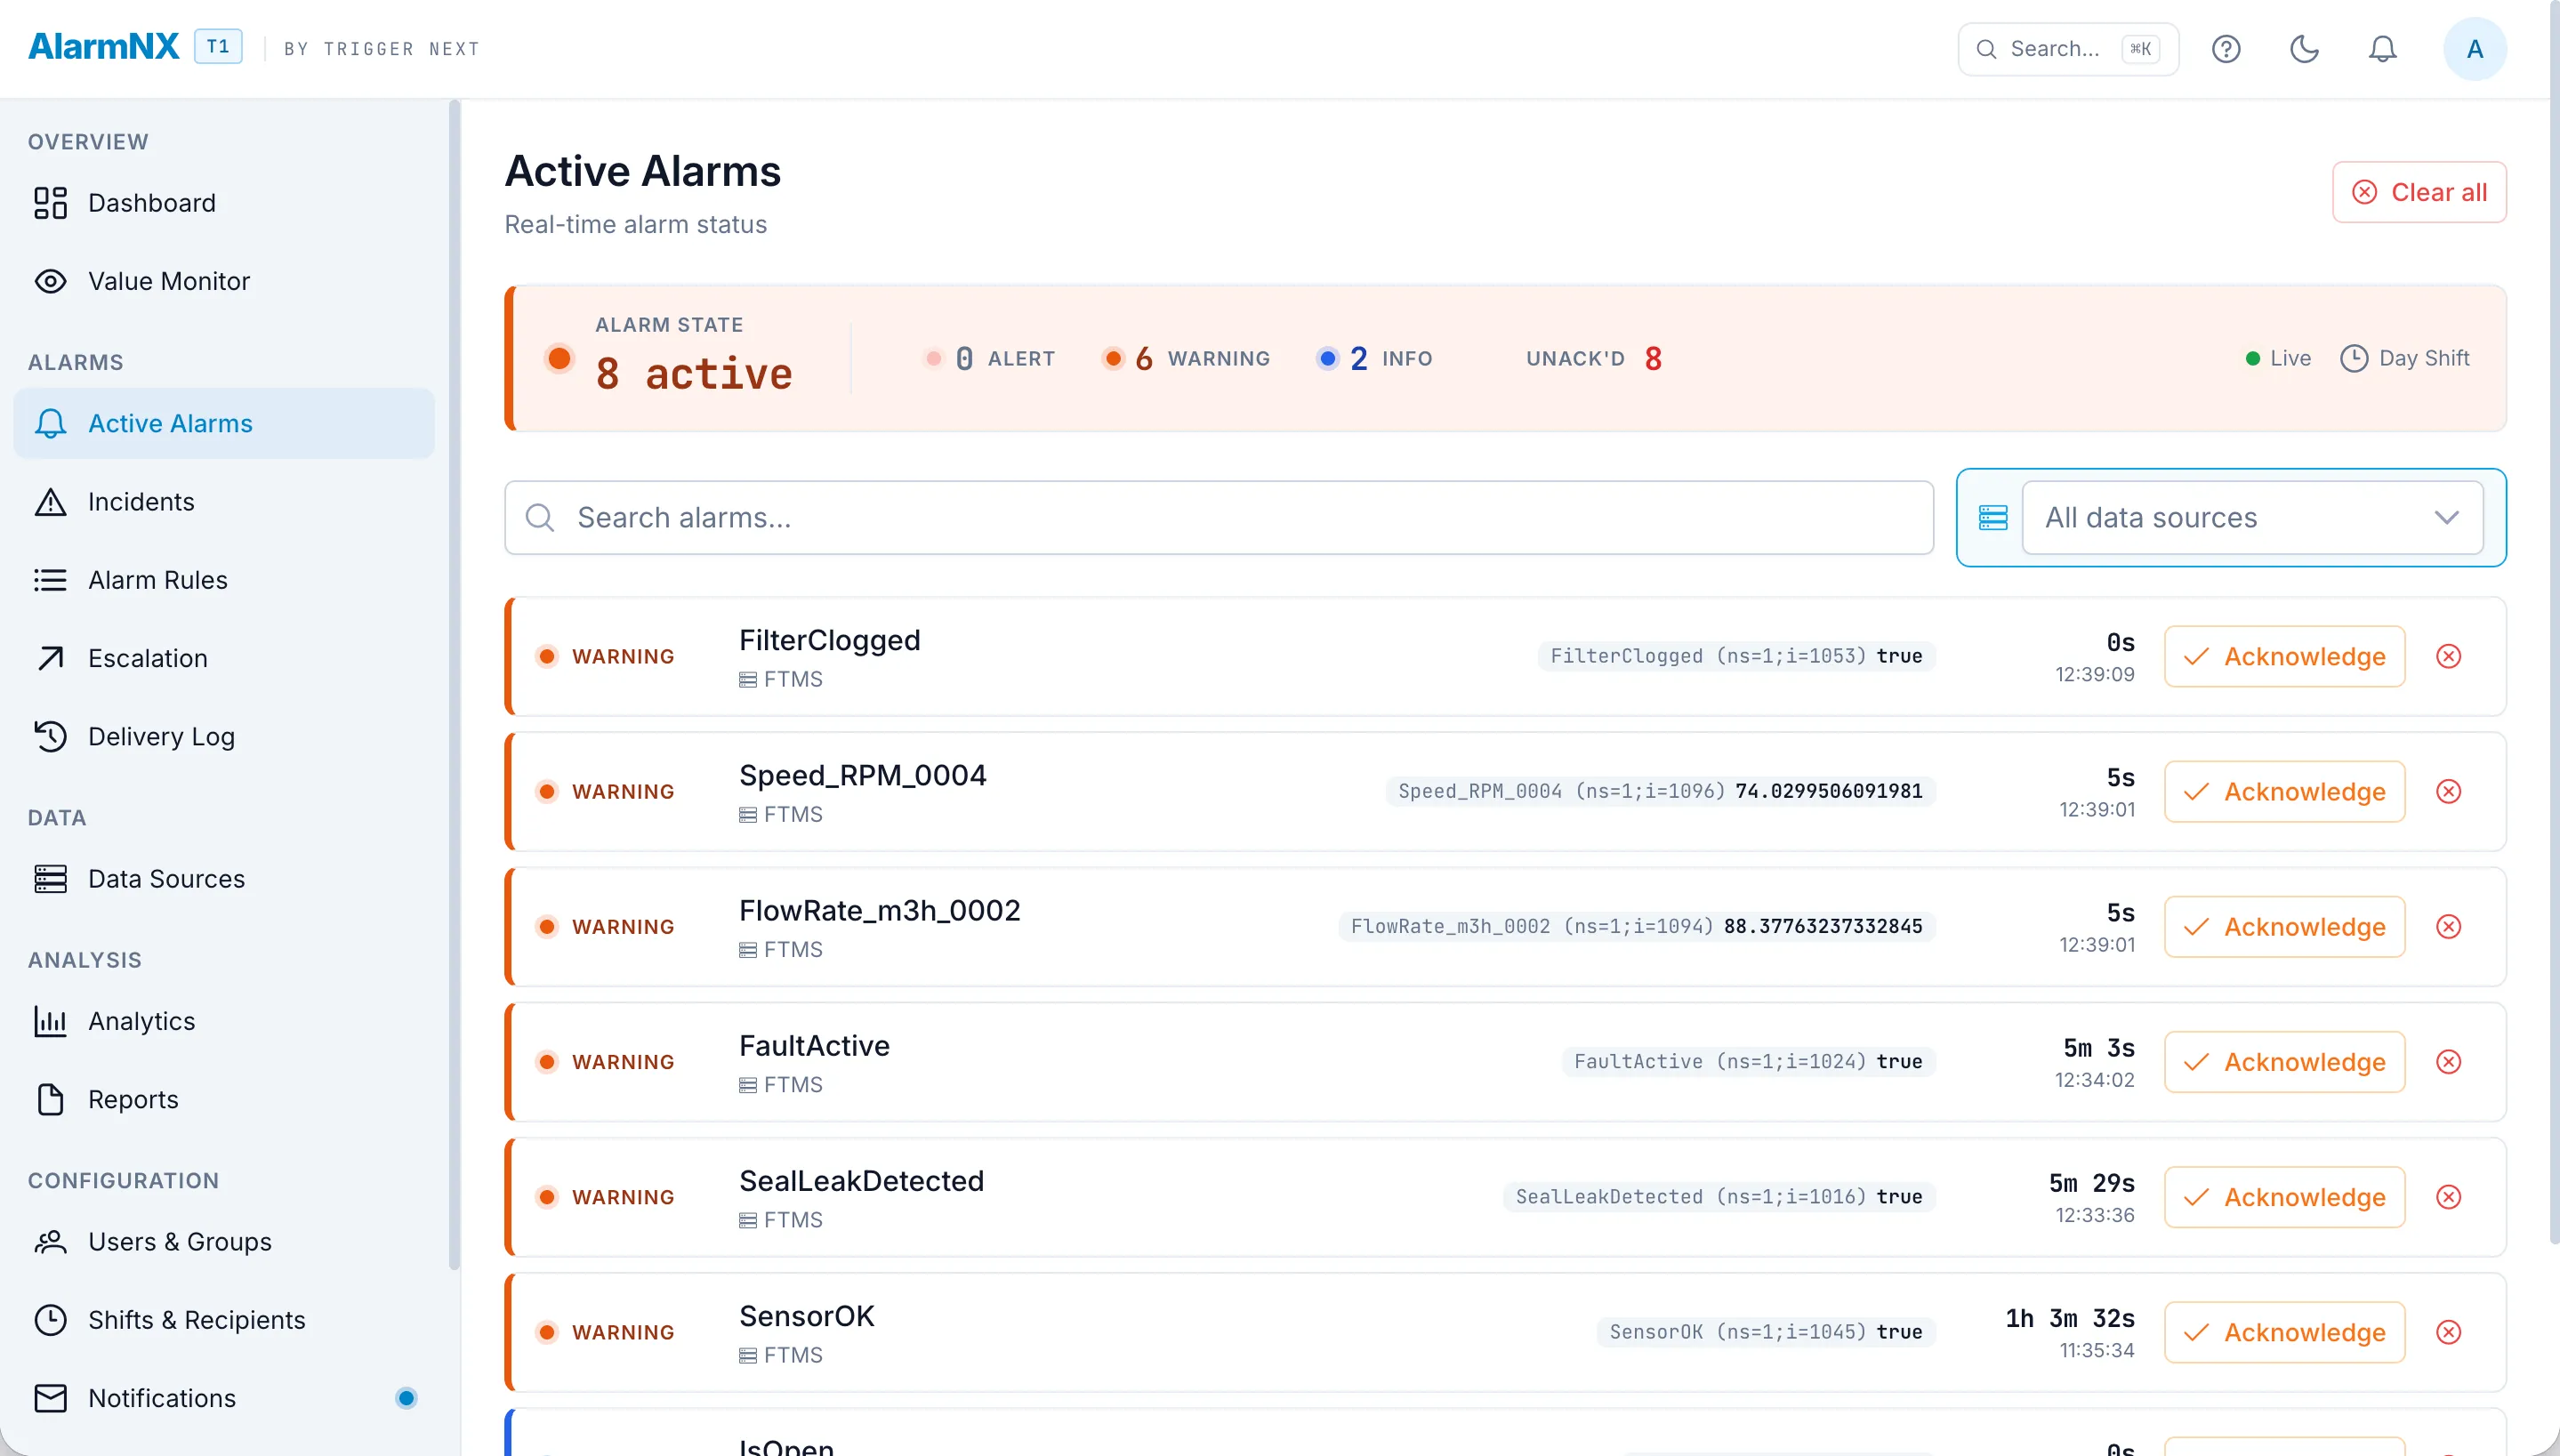Open Reports page

(224, 1099)
